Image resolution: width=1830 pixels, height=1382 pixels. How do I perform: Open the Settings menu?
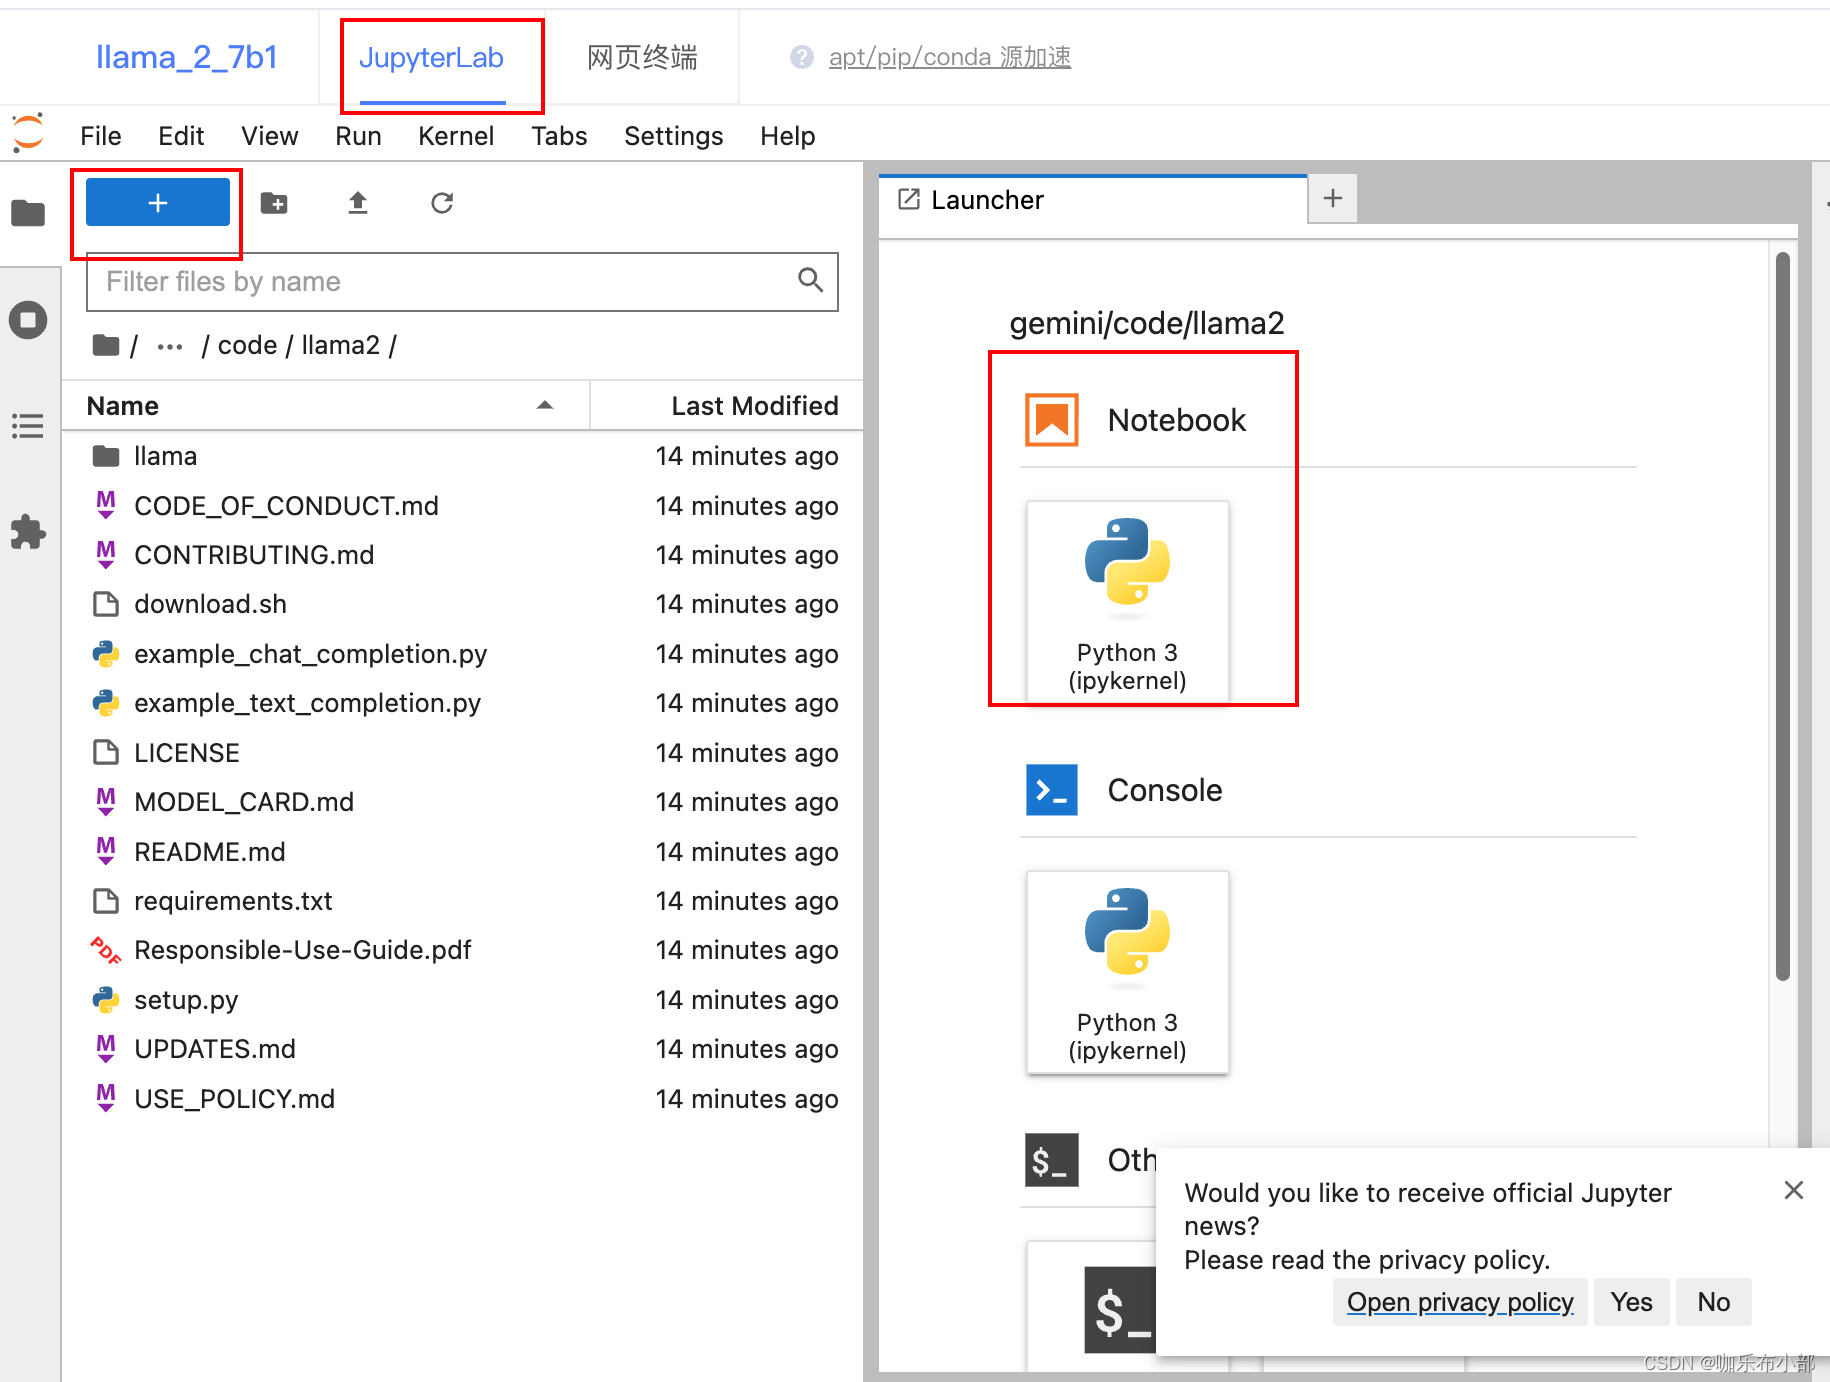tap(673, 136)
